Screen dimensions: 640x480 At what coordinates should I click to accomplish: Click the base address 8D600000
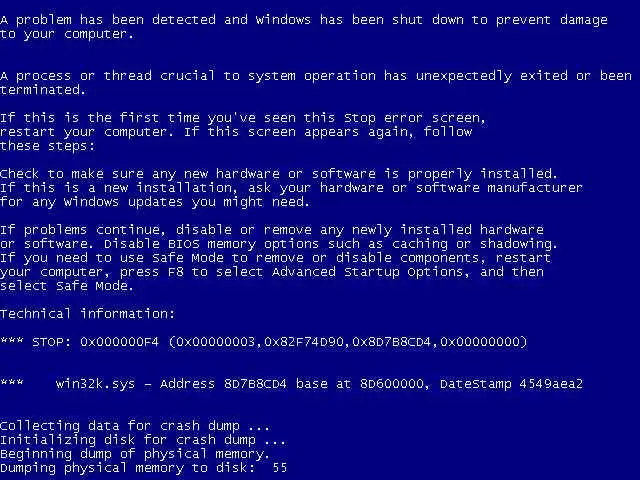(391, 384)
